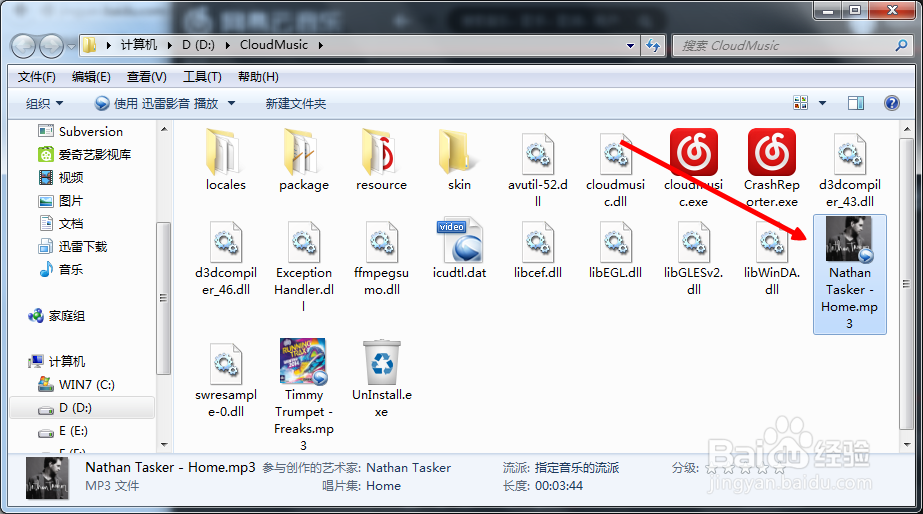The image size is (923, 514).
Task: Click the refresh button beside address bar
Action: 653,45
